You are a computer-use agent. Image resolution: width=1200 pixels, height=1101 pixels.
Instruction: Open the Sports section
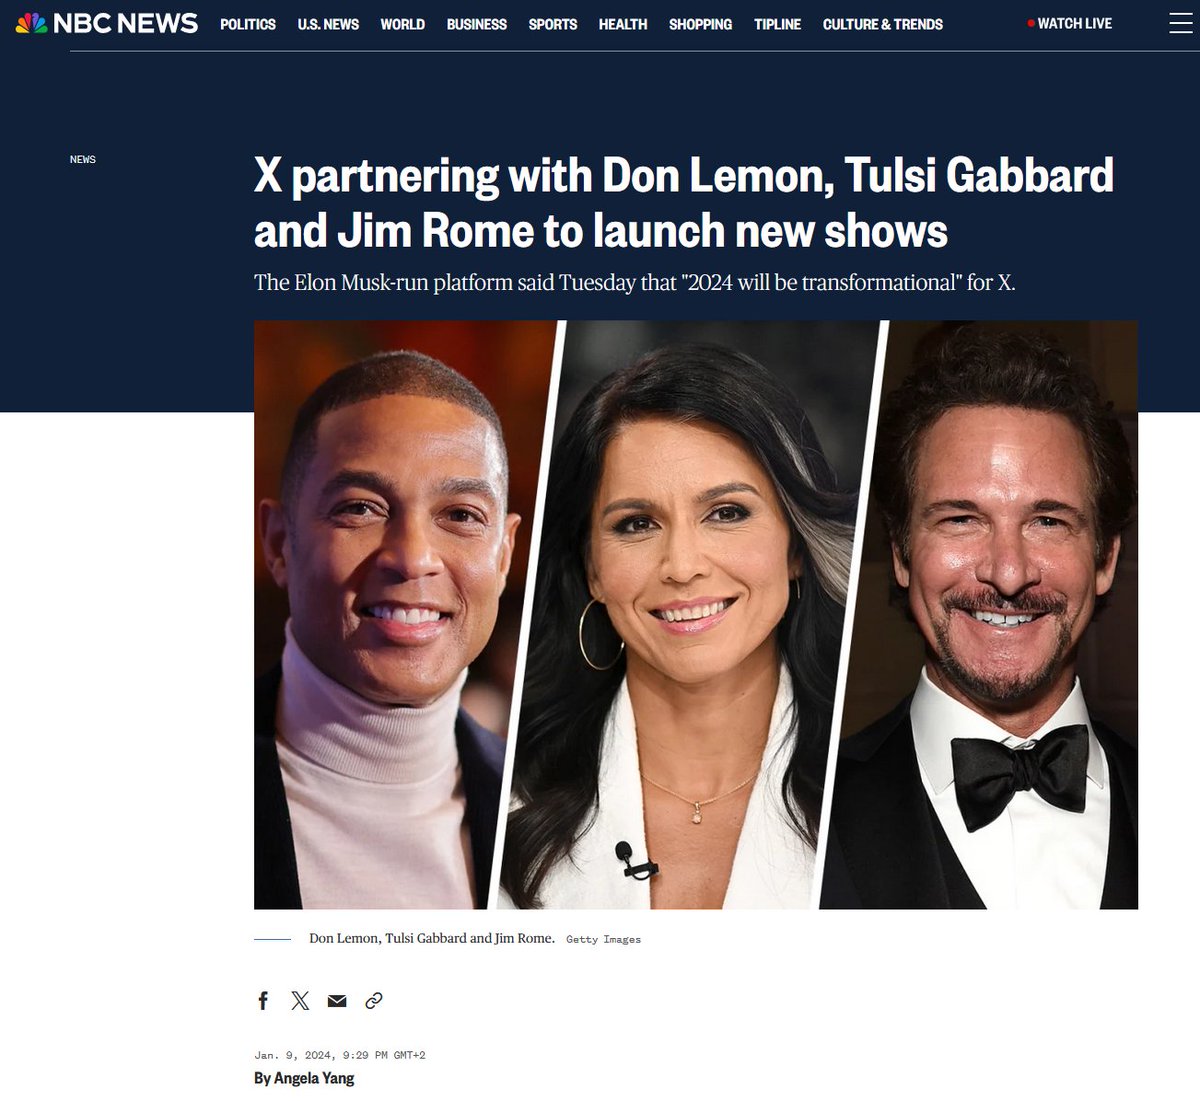(x=553, y=24)
